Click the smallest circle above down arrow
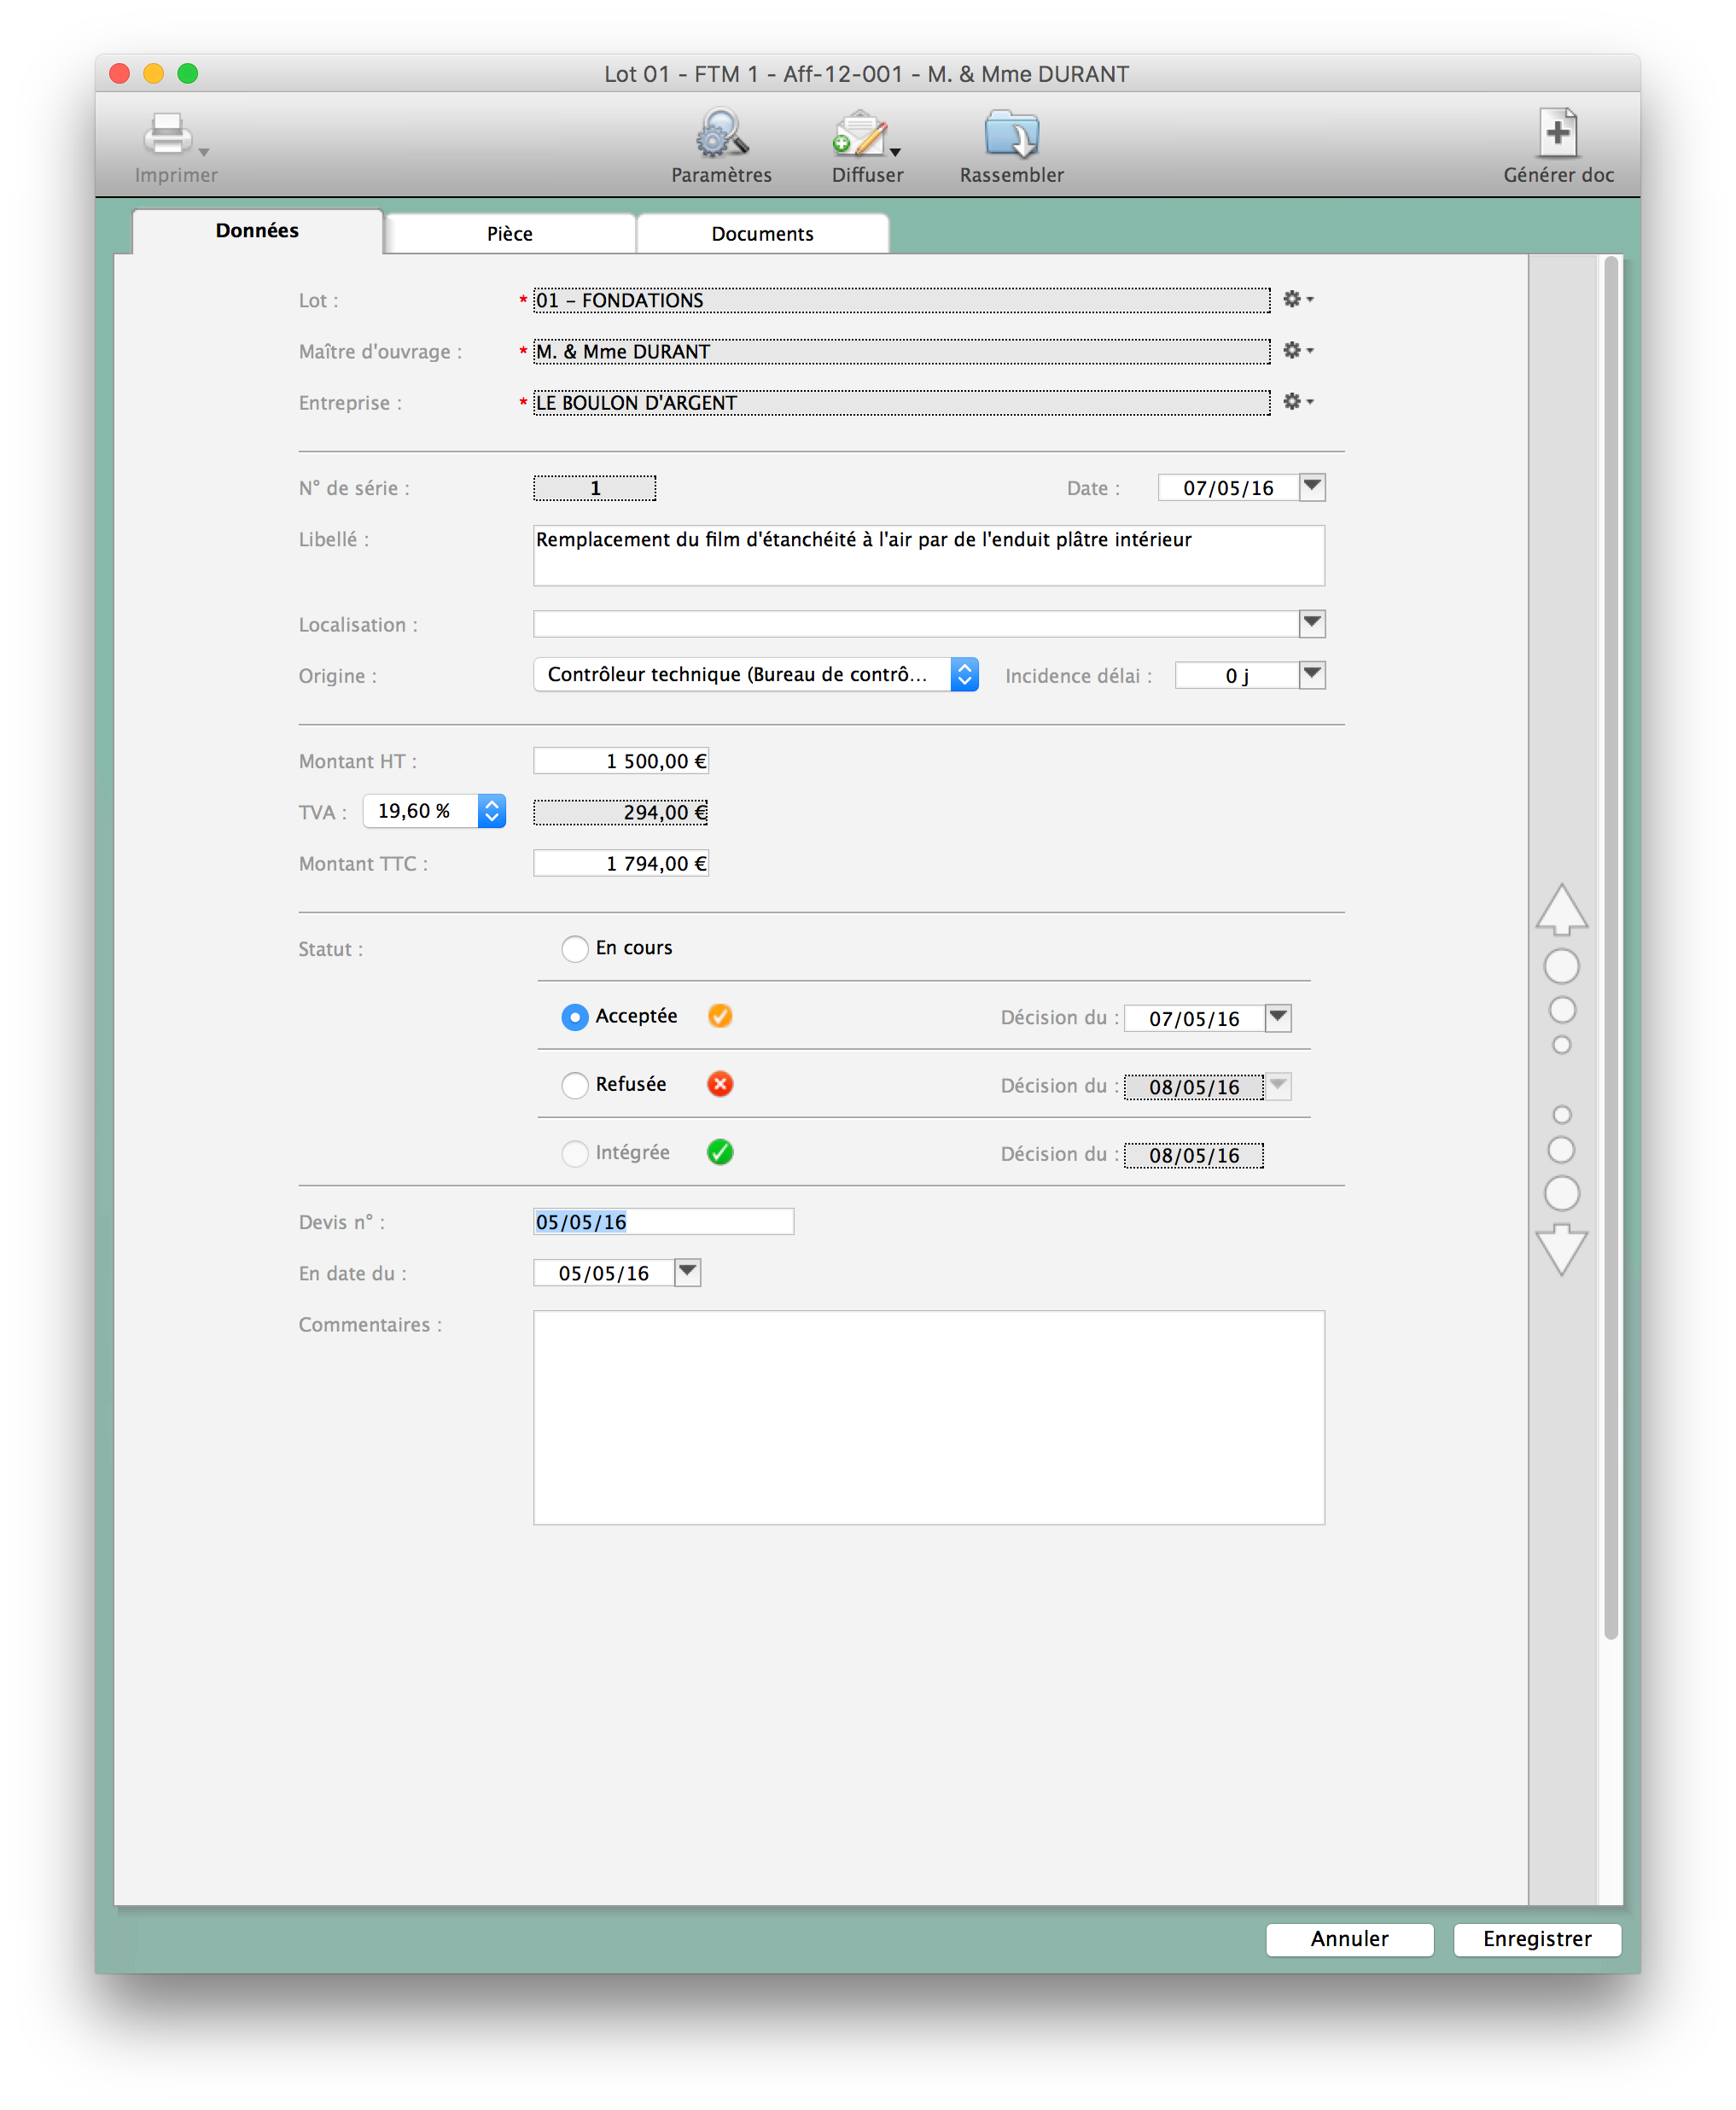Image resolution: width=1736 pixels, height=2110 pixels. 1561,1114
